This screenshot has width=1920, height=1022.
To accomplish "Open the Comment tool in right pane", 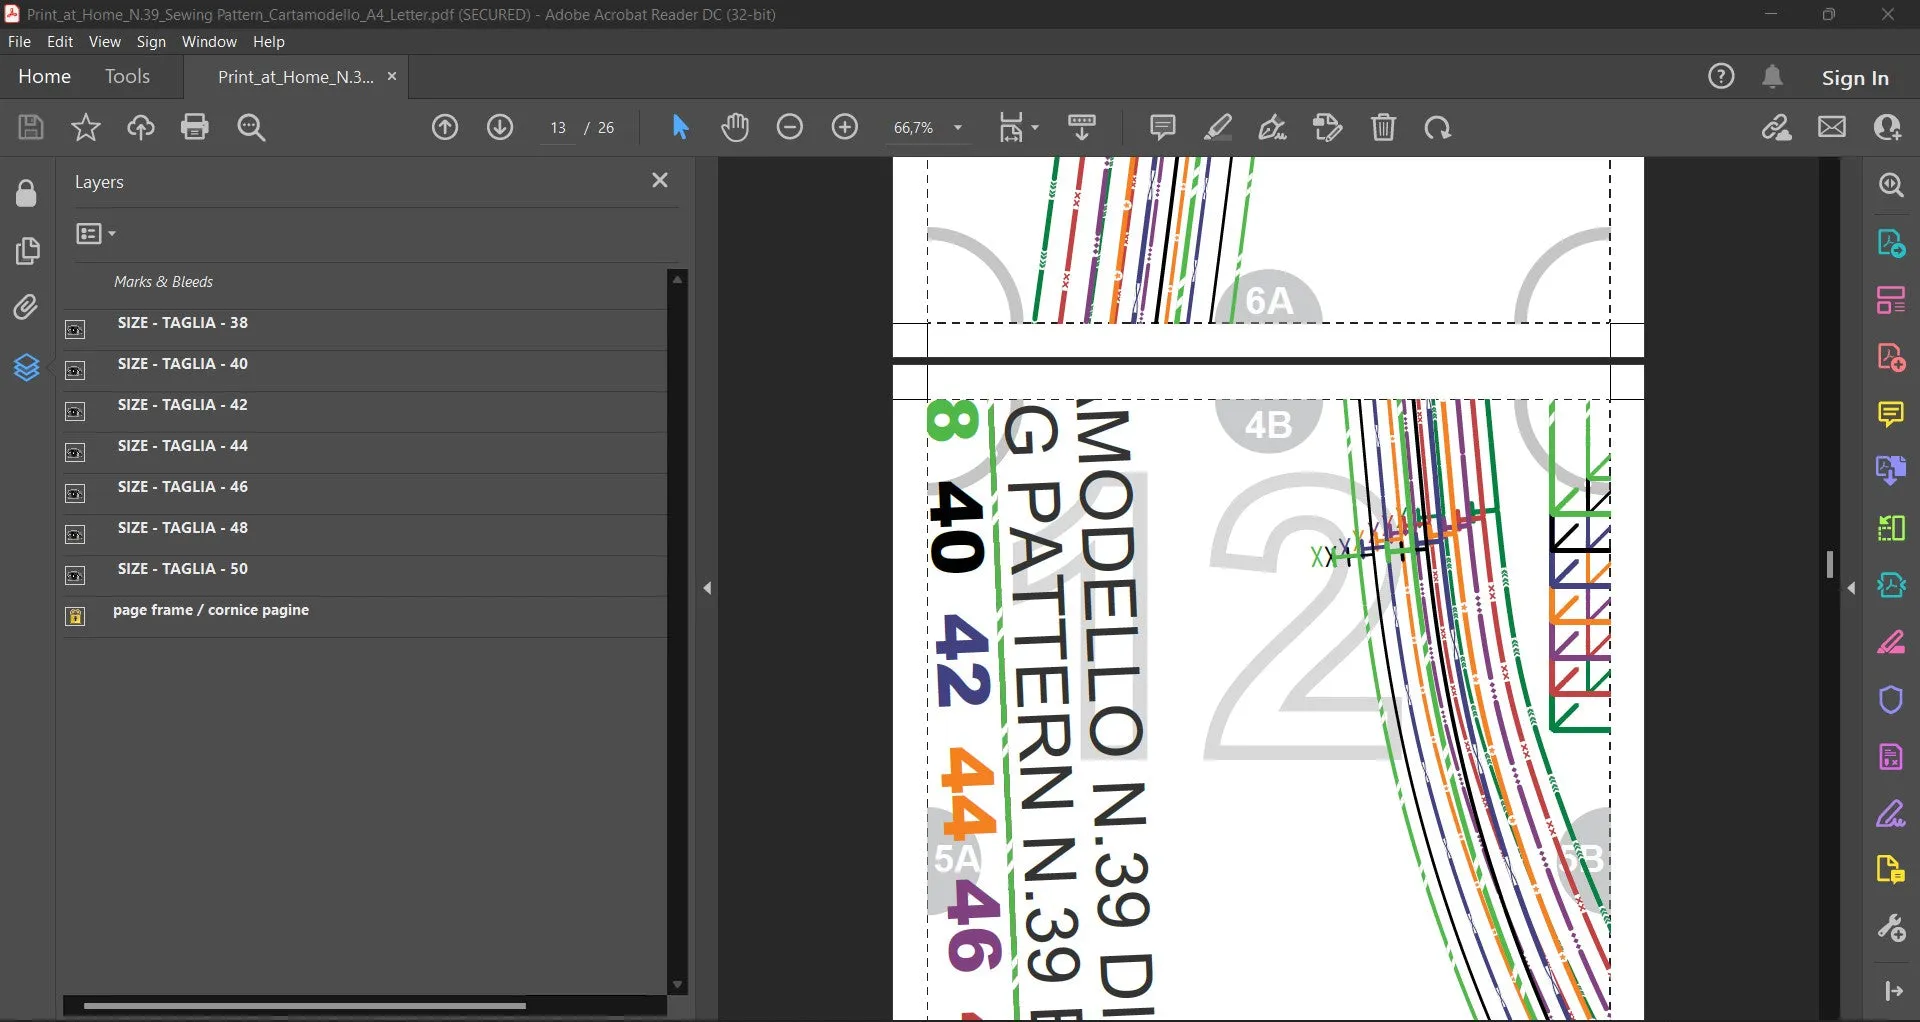I will coord(1891,414).
